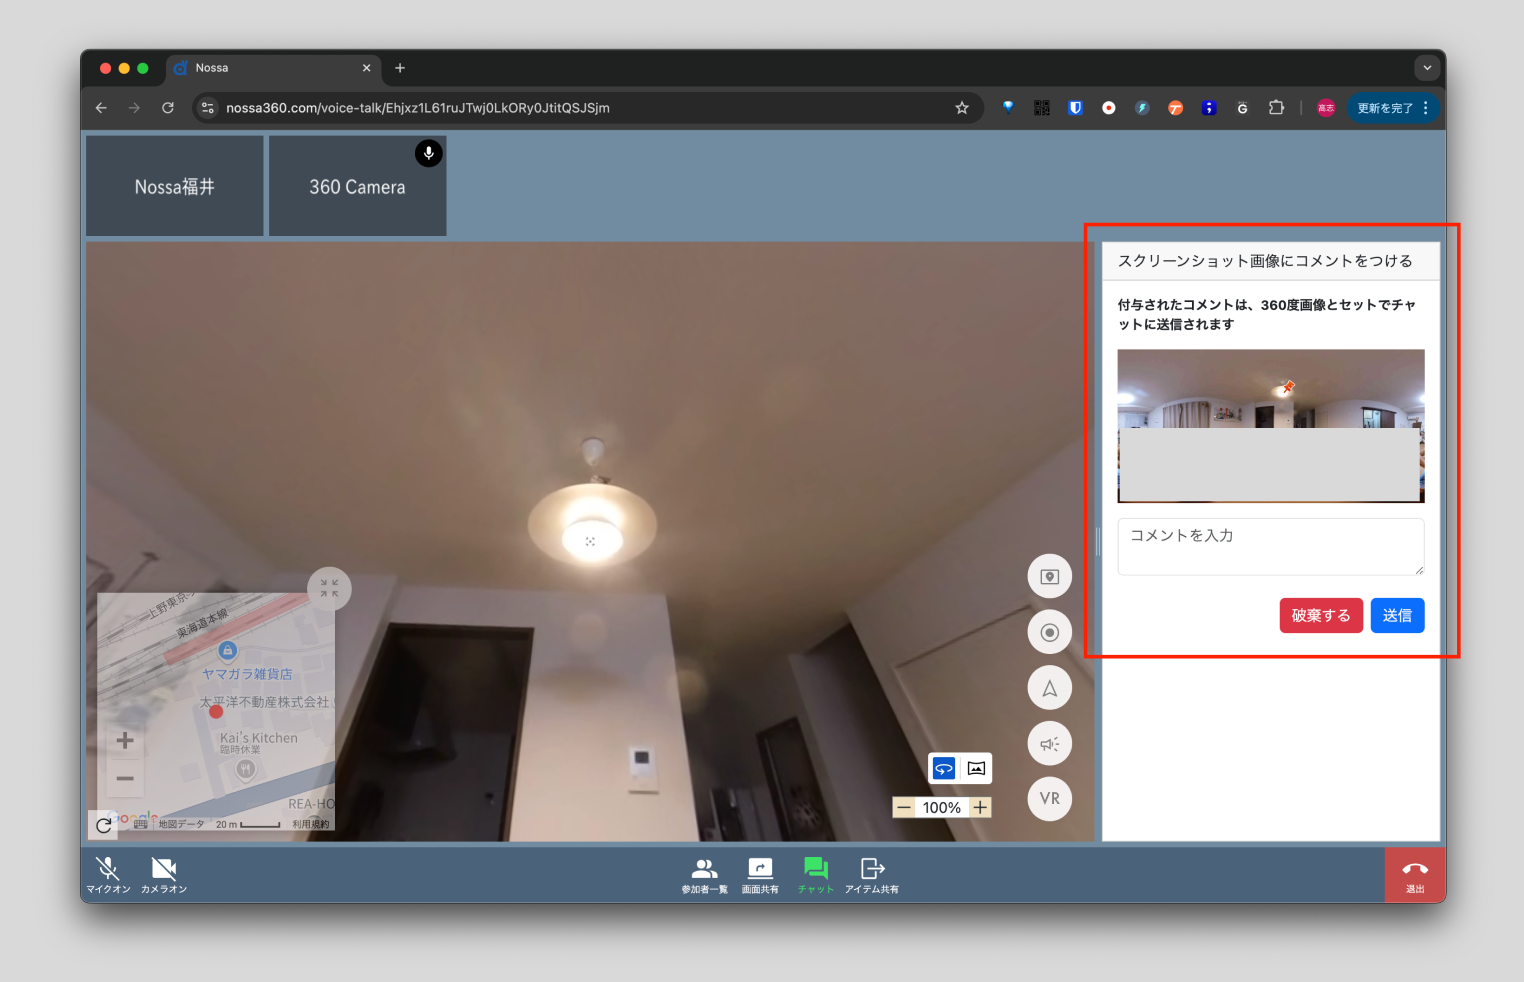Open item sharing (アイテム共有)

pos(872,875)
